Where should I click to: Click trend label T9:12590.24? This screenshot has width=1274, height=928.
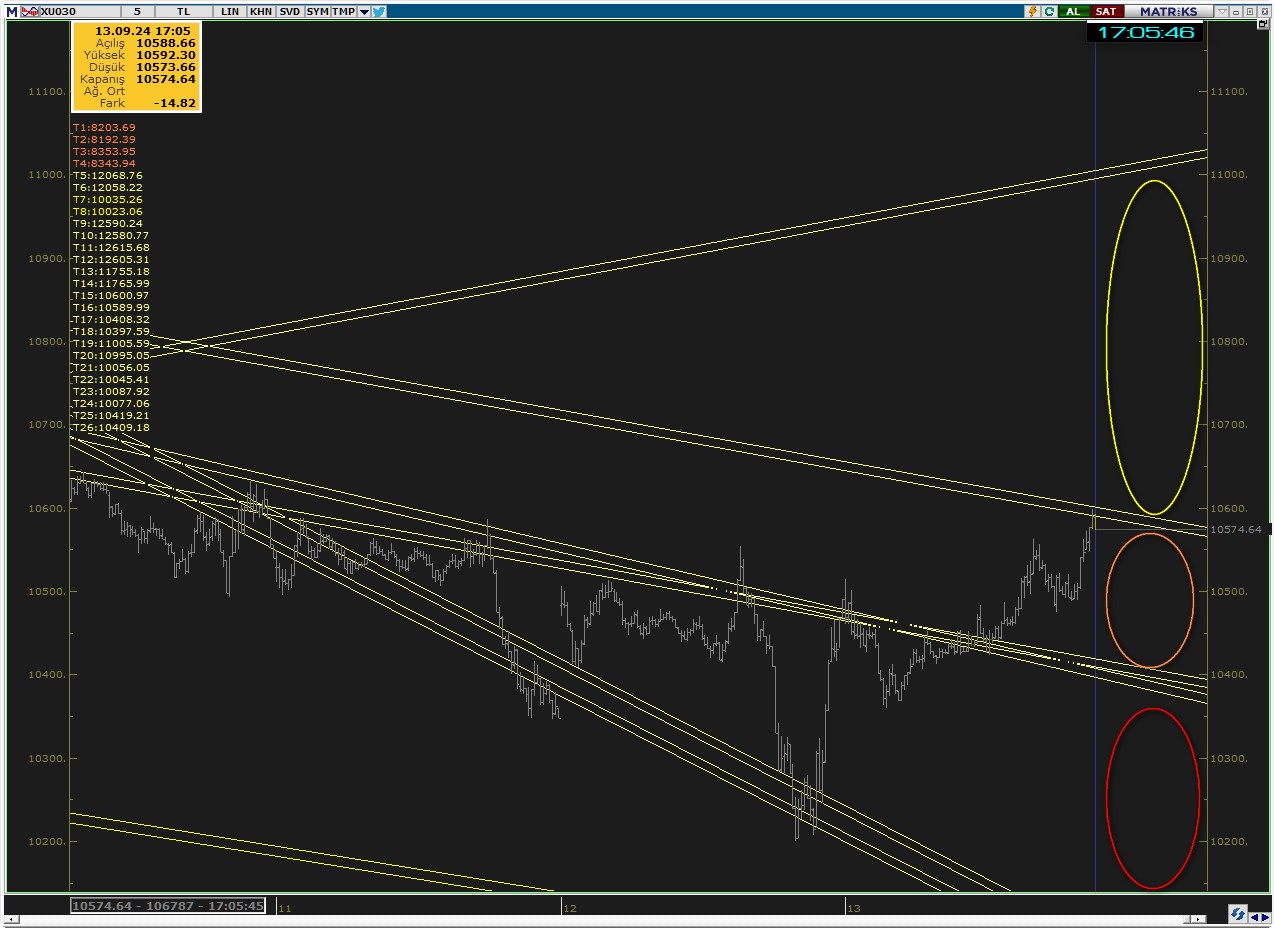point(107,223)
